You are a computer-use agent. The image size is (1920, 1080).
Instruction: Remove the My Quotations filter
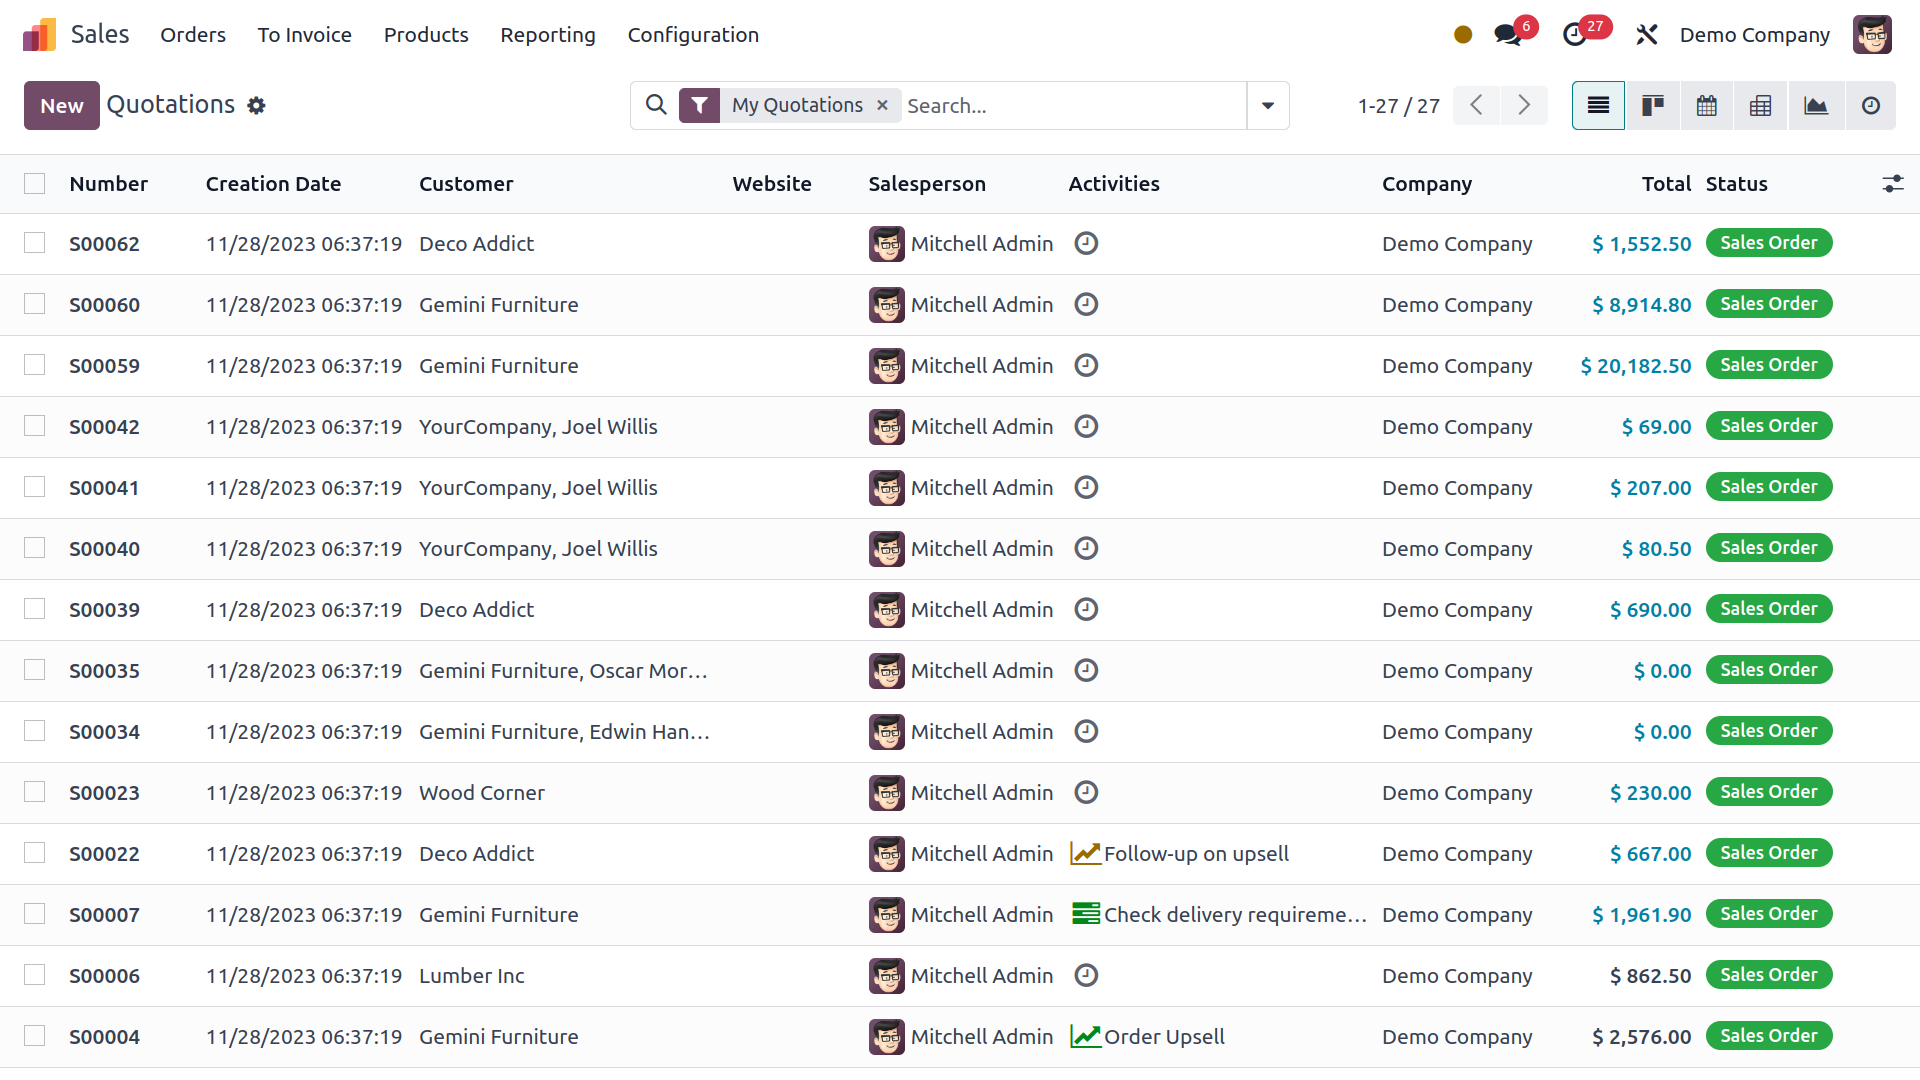coord(882,105)
